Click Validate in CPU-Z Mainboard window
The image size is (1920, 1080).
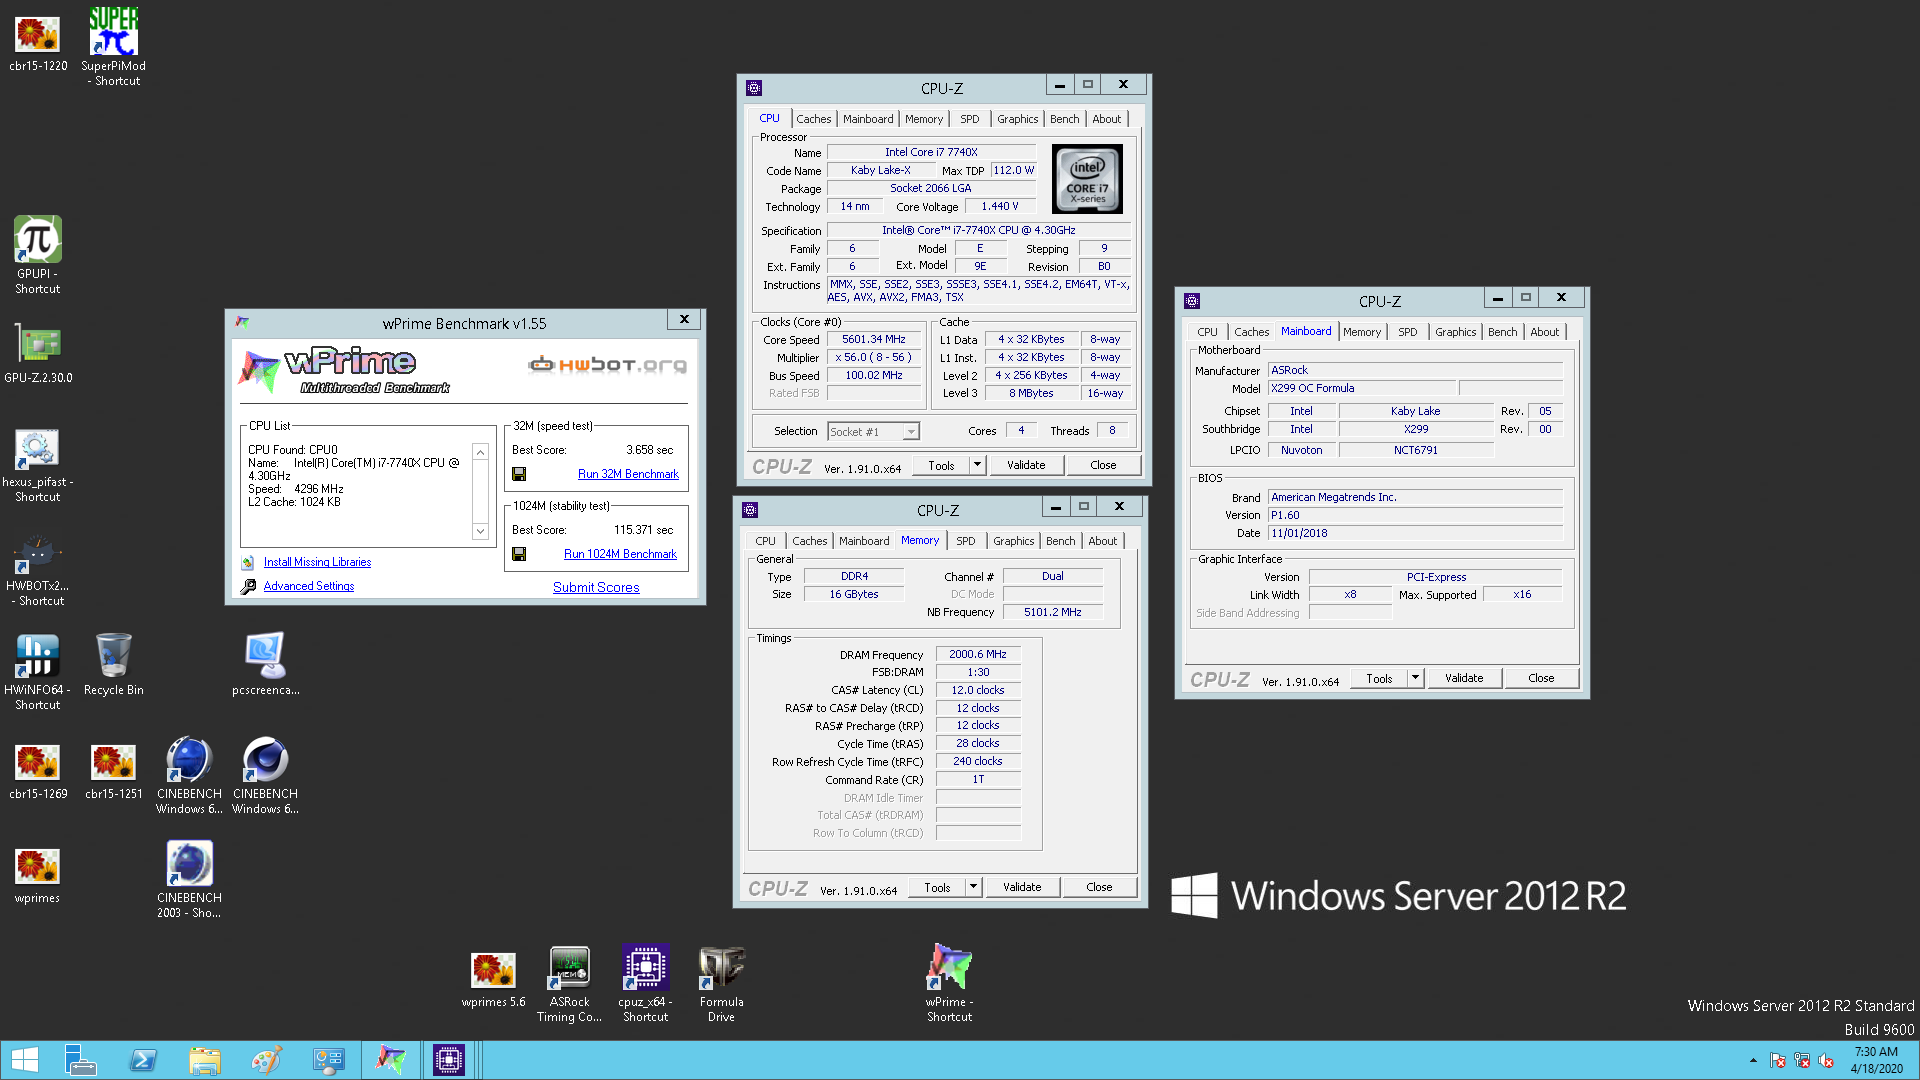tap(1464, 678)
